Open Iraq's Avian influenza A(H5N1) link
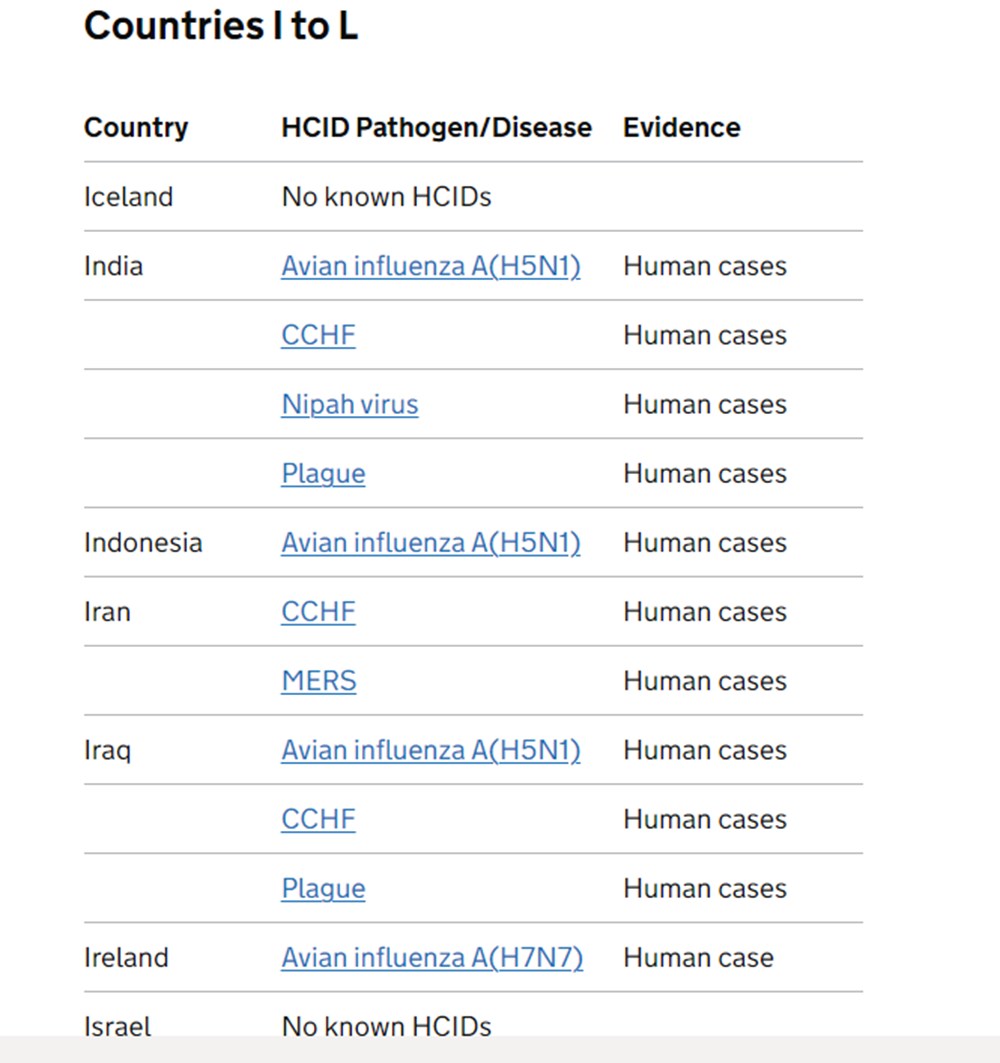The image size is (1000, 1063). click(430, 750)
